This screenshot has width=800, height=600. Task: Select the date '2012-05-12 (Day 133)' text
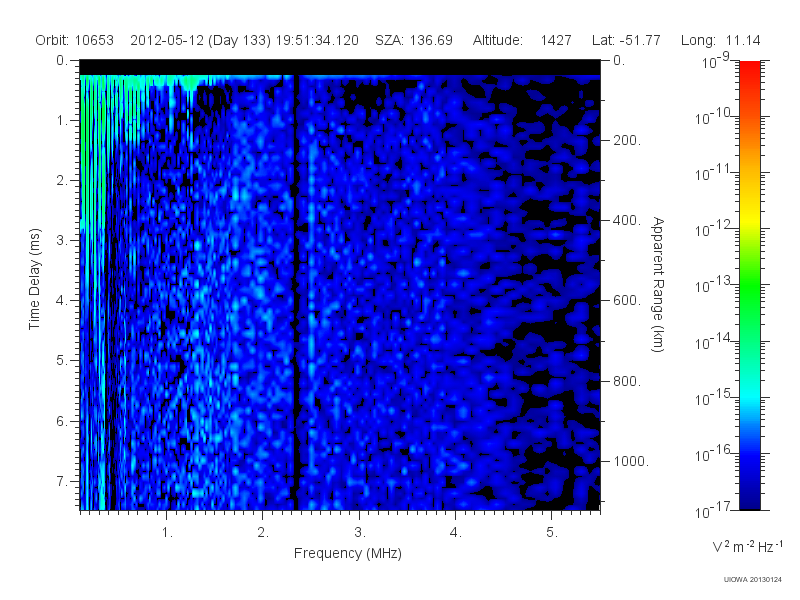(x=201, y=40)
